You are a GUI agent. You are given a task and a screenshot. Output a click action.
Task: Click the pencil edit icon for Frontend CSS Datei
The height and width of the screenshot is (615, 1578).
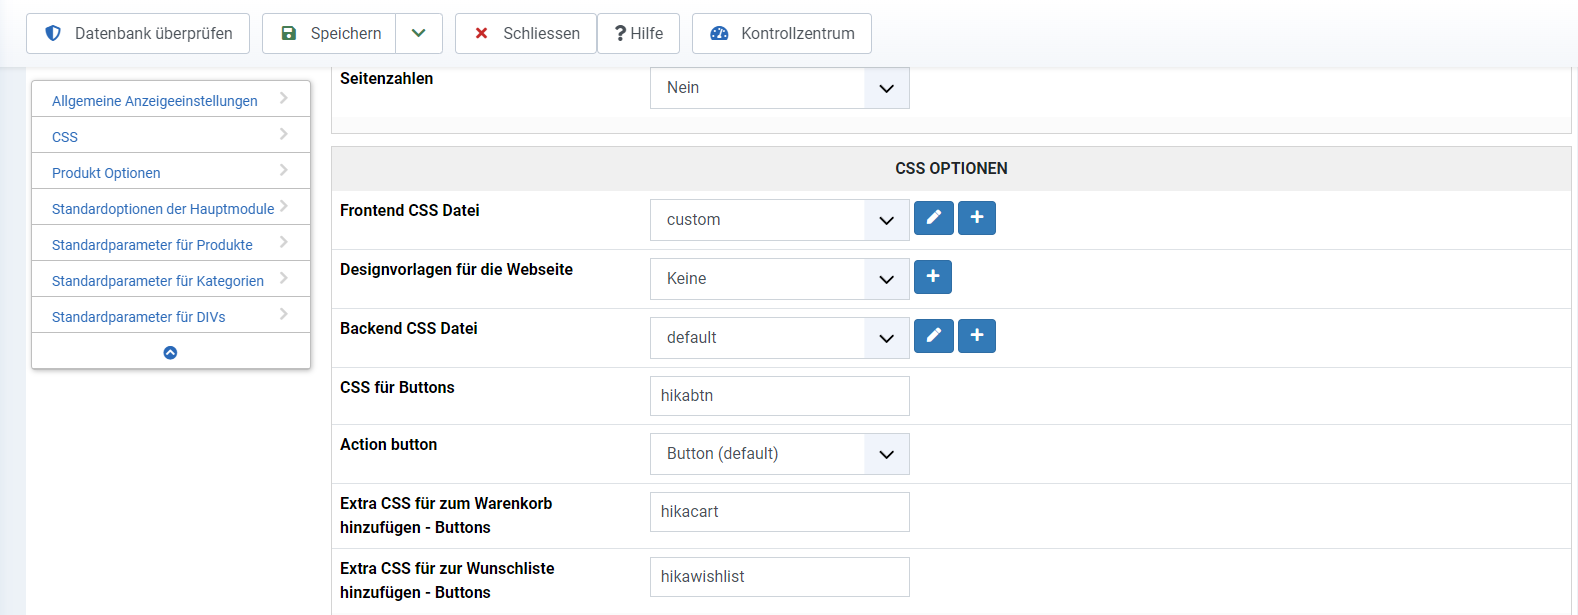(x=933, y=218)
